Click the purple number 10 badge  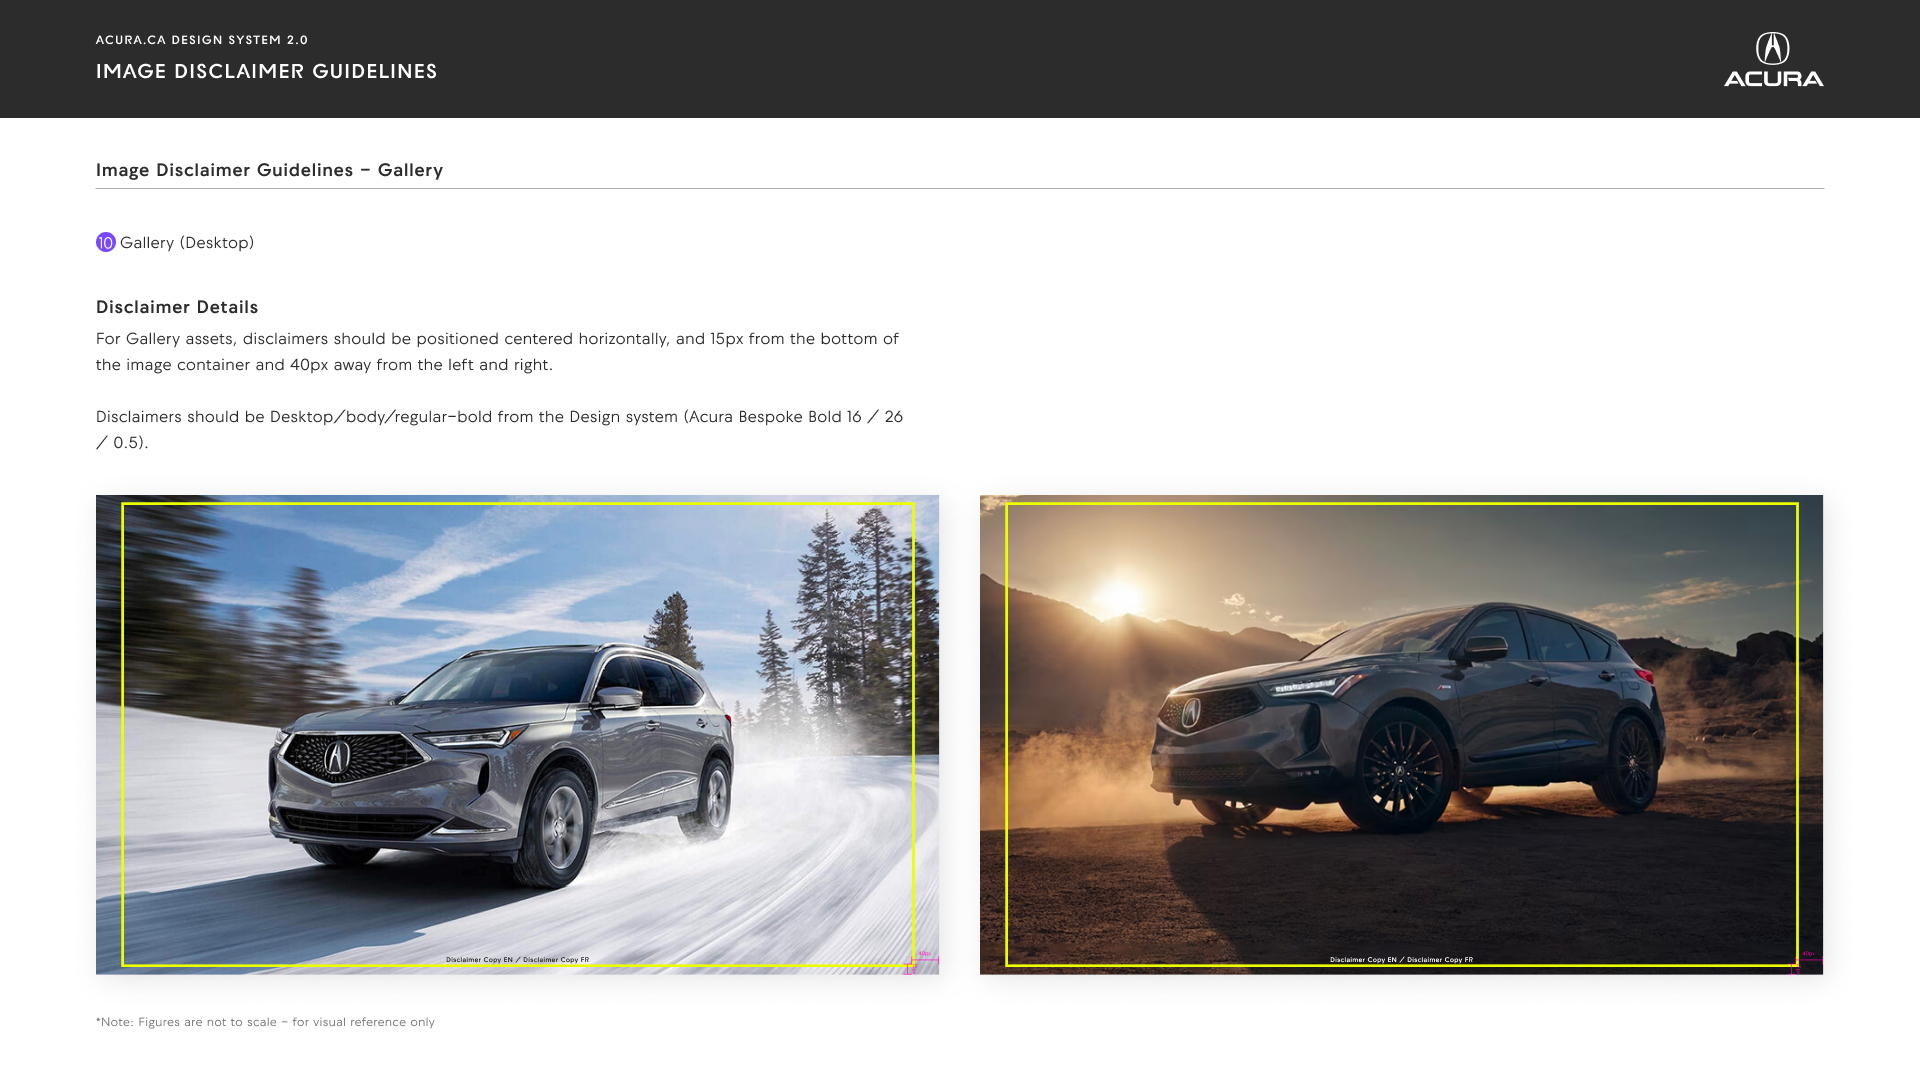(x=106, y=242)
